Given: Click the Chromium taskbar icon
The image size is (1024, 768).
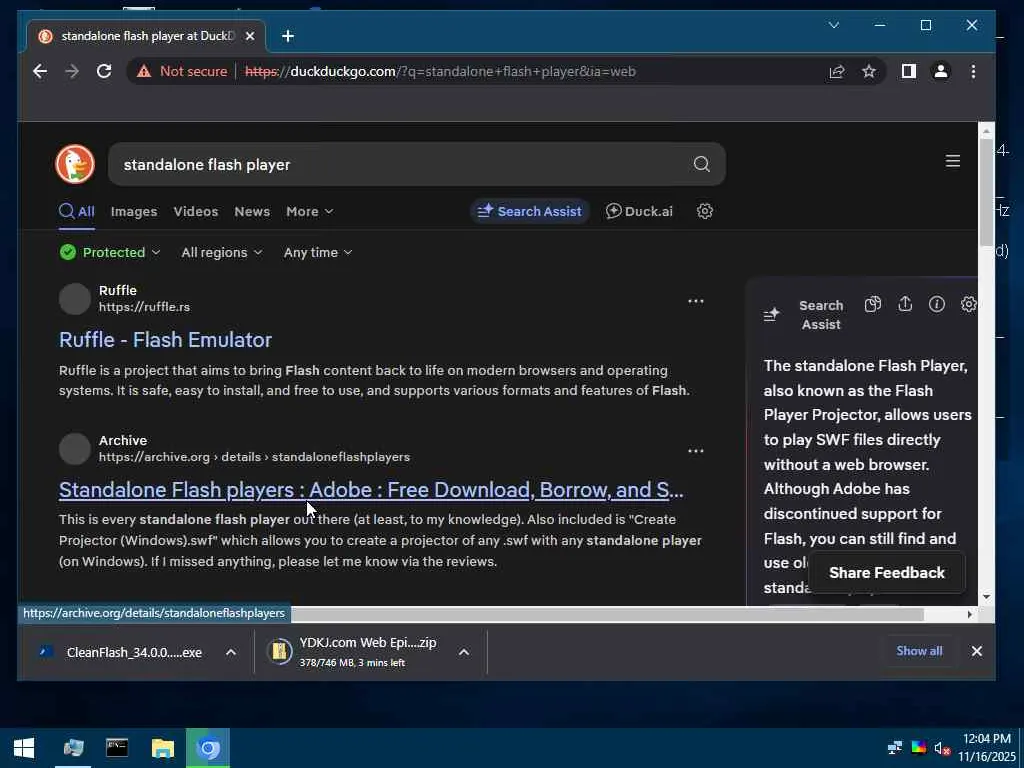Looking at the screenshot, I should (x=208, y=748).
